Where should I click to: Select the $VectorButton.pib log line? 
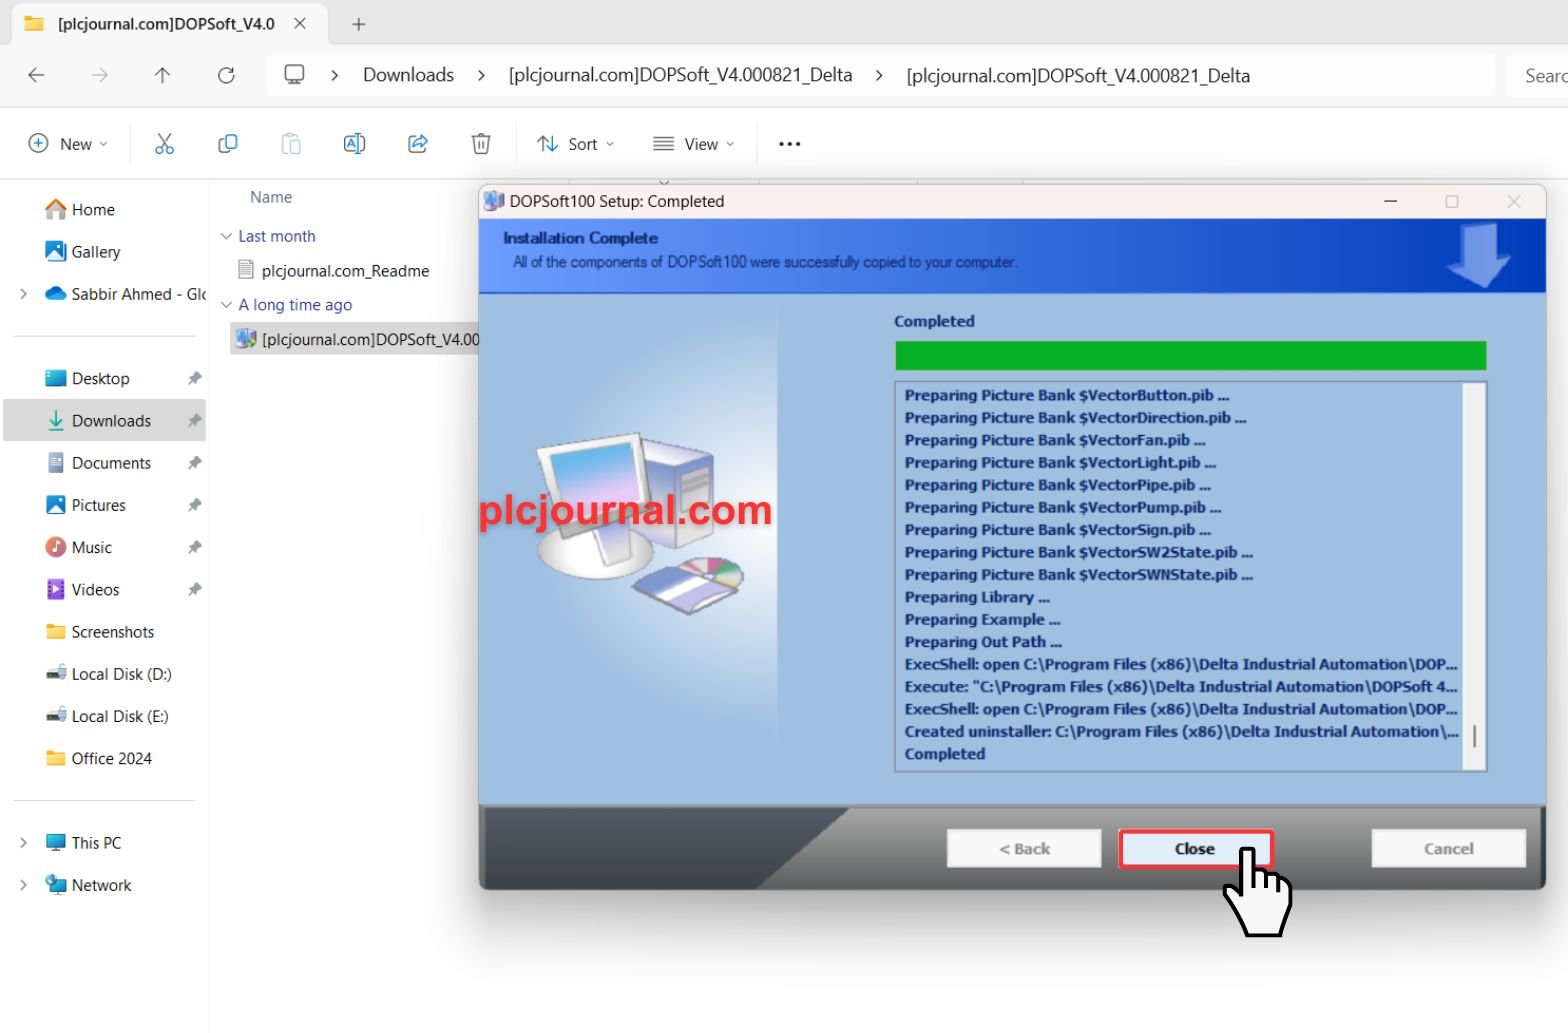(x=1066, y=395)
